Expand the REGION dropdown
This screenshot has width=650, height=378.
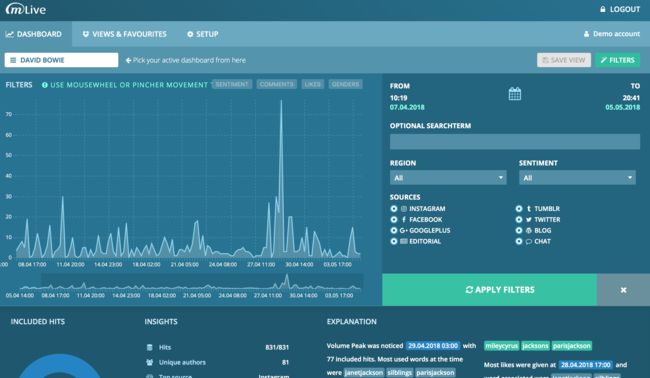point(448,178)
